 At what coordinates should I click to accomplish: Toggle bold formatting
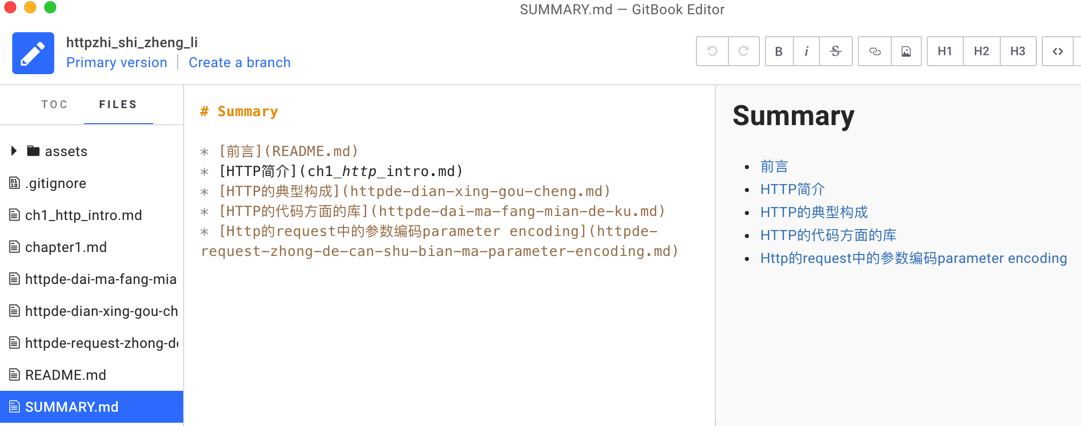coord(779,52)
